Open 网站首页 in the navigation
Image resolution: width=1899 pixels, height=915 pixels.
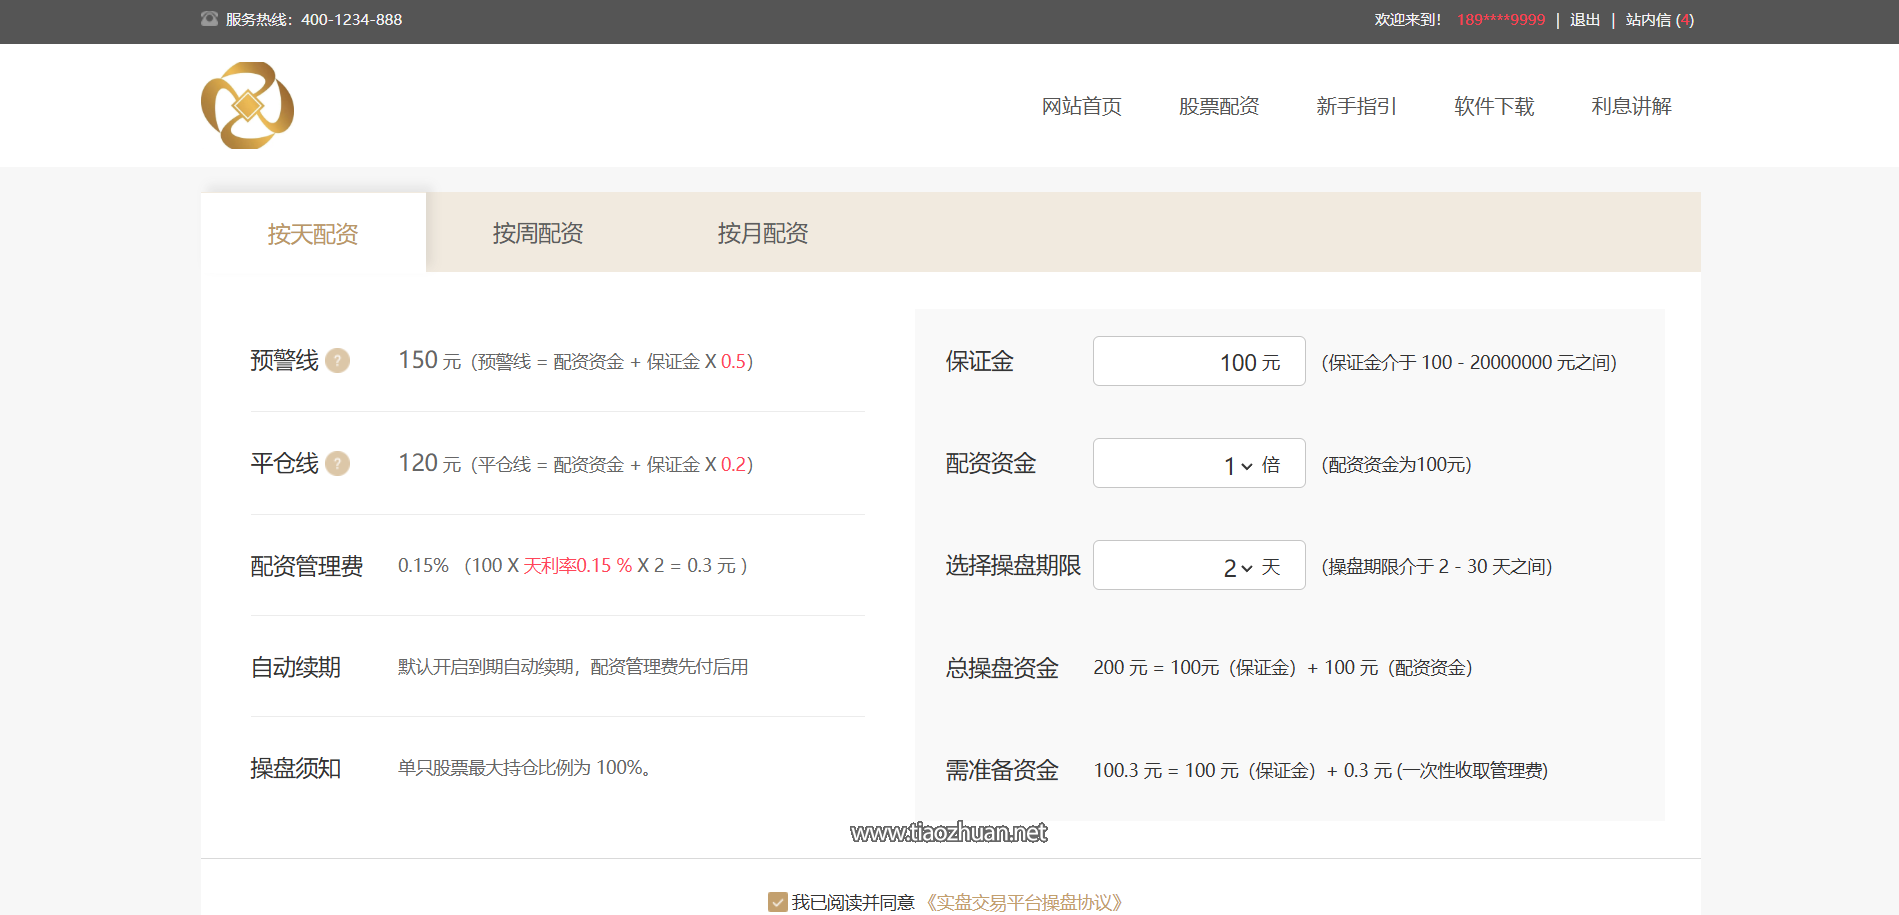1081,106
